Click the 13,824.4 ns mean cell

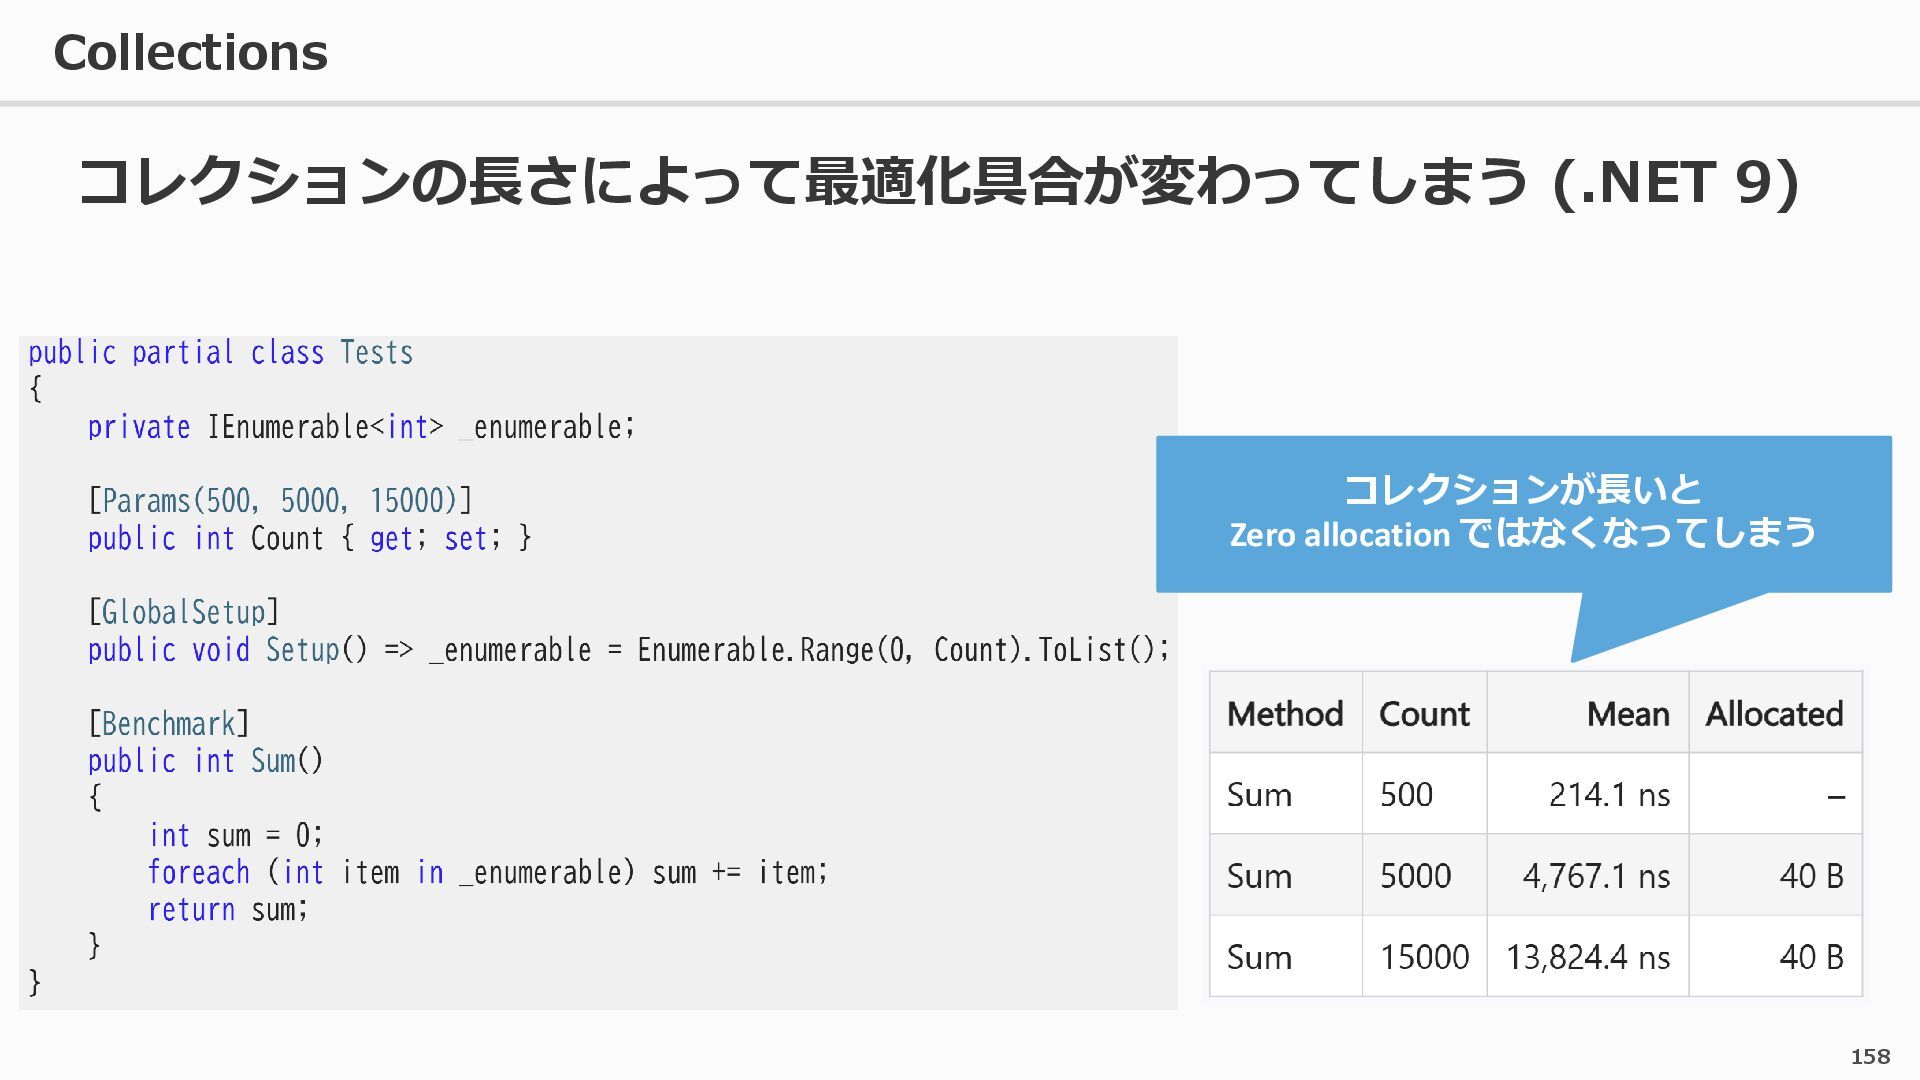coord(1588,957)
